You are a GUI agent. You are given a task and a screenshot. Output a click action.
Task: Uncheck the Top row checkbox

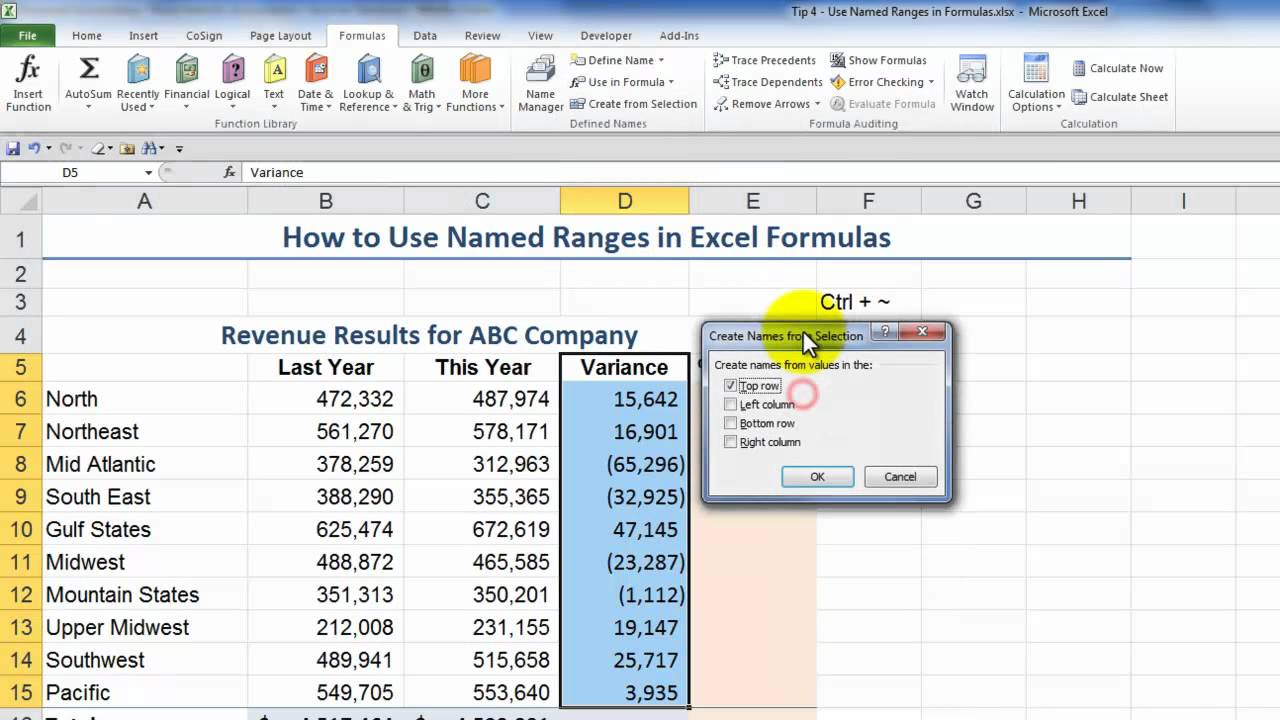[731, 386]
